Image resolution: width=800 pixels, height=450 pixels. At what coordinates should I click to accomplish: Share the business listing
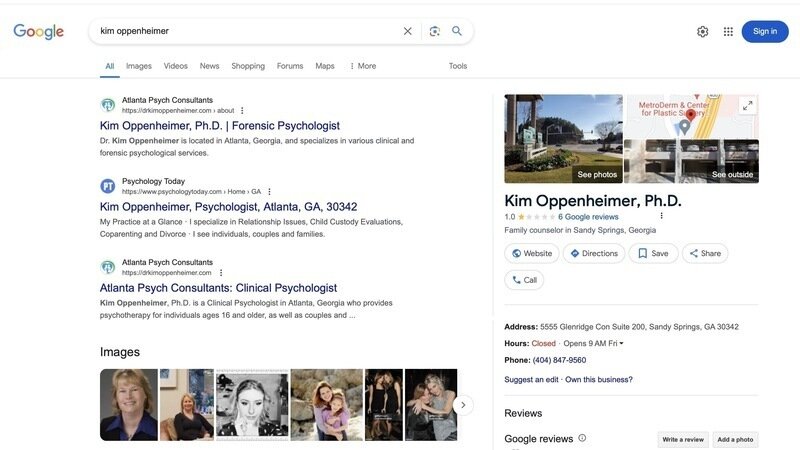point(705,253)
